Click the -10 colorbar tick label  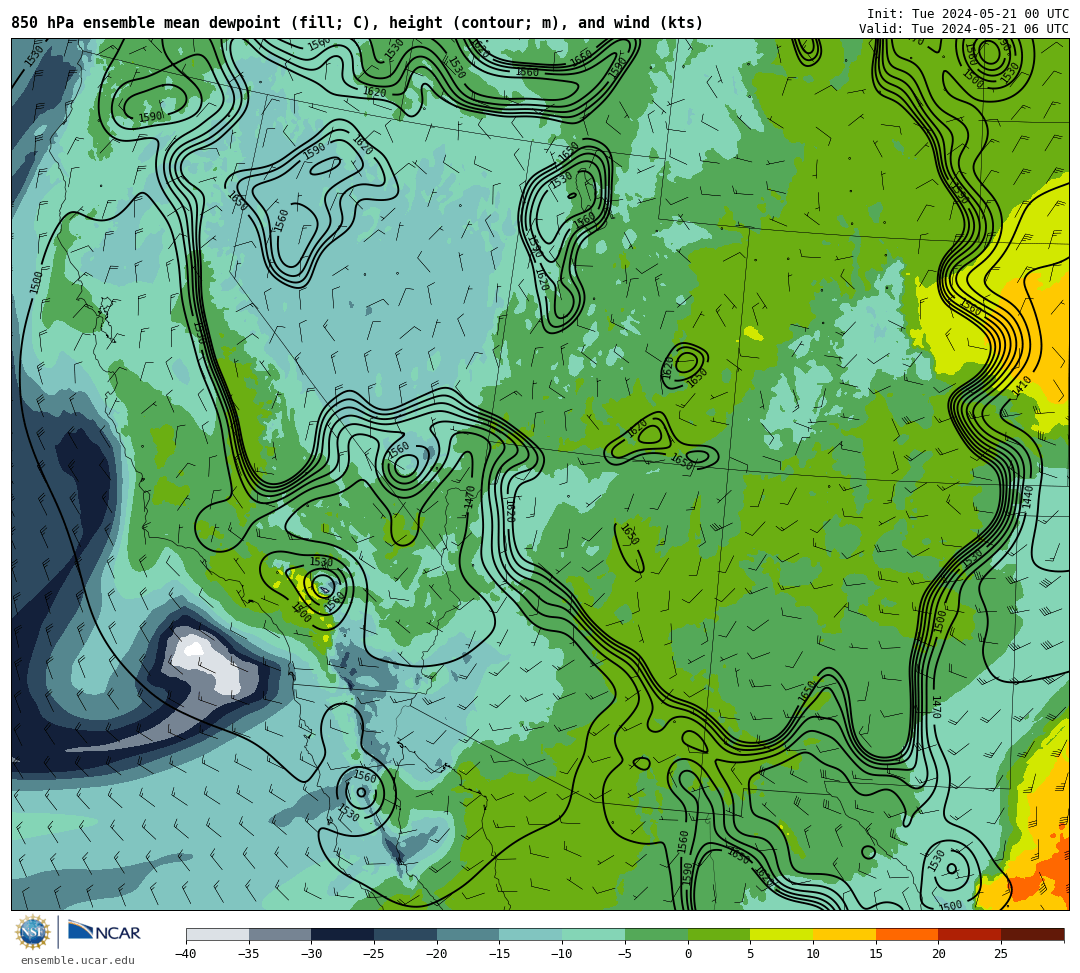562,954
